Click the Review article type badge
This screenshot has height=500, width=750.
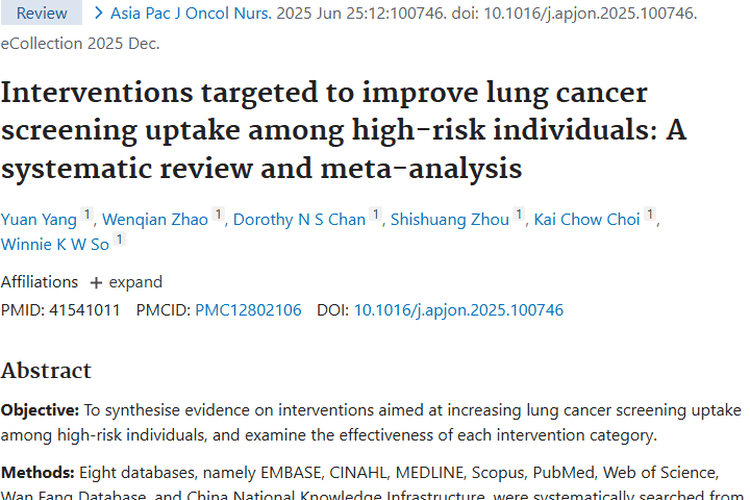pyautogui.click(x=41, y=13)
